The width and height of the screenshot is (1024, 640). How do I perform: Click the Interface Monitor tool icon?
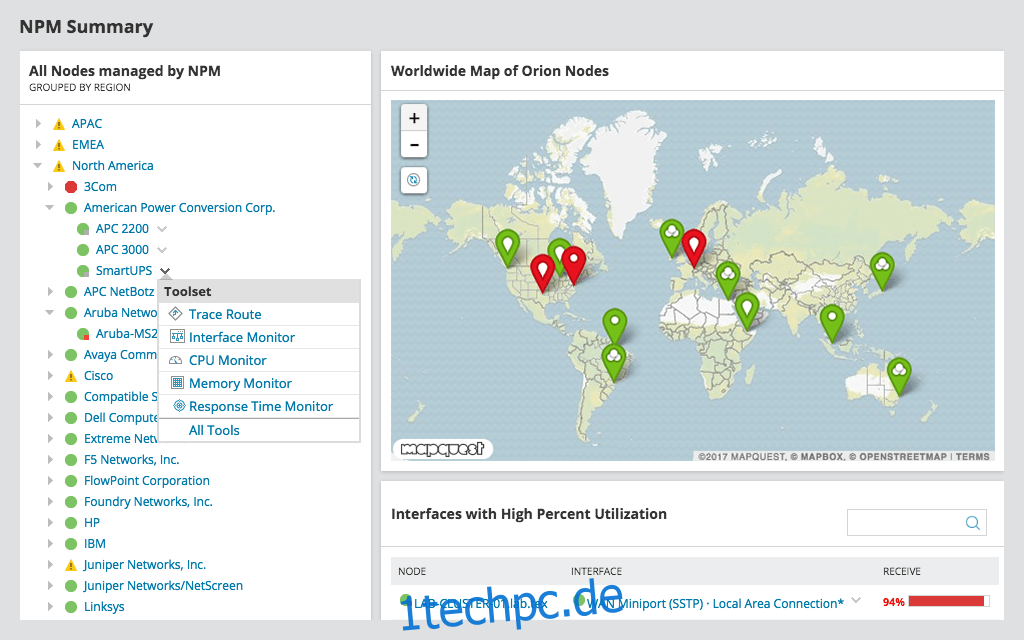tap(177, 337)
